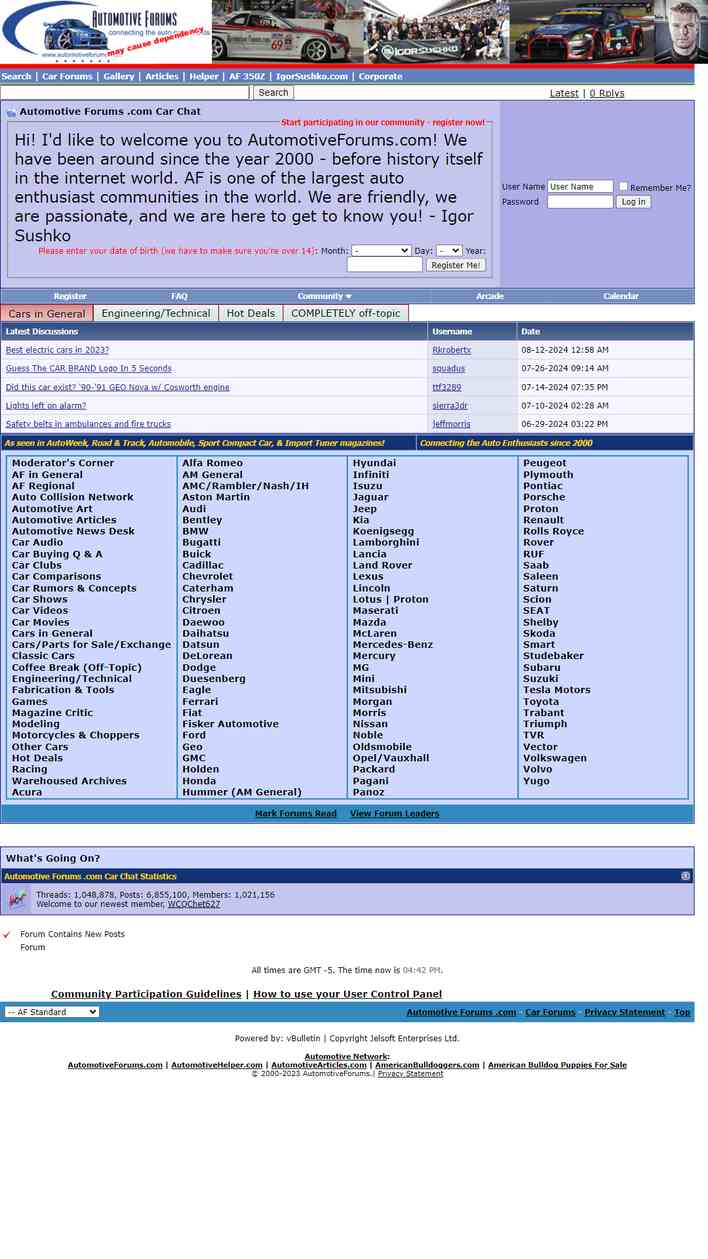Open Articles in top navigation
The image size is (708, 1259).
pyautogui.click(x=161, y=76)
